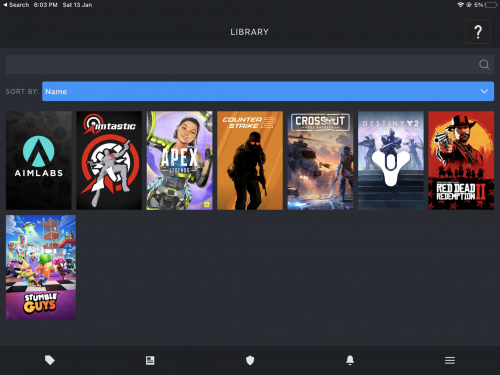
Task: Click the question mark help button
Action: pos(478,32)
